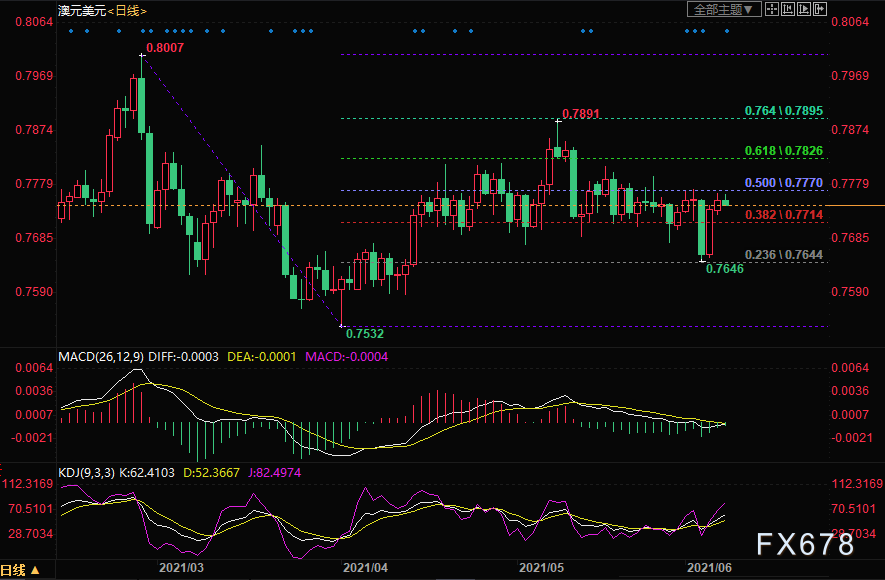This screenshot has height=580, width=885.
Task: Select the 0.764\0.7895 Fibonacci level label
Action: click(784, 111)
